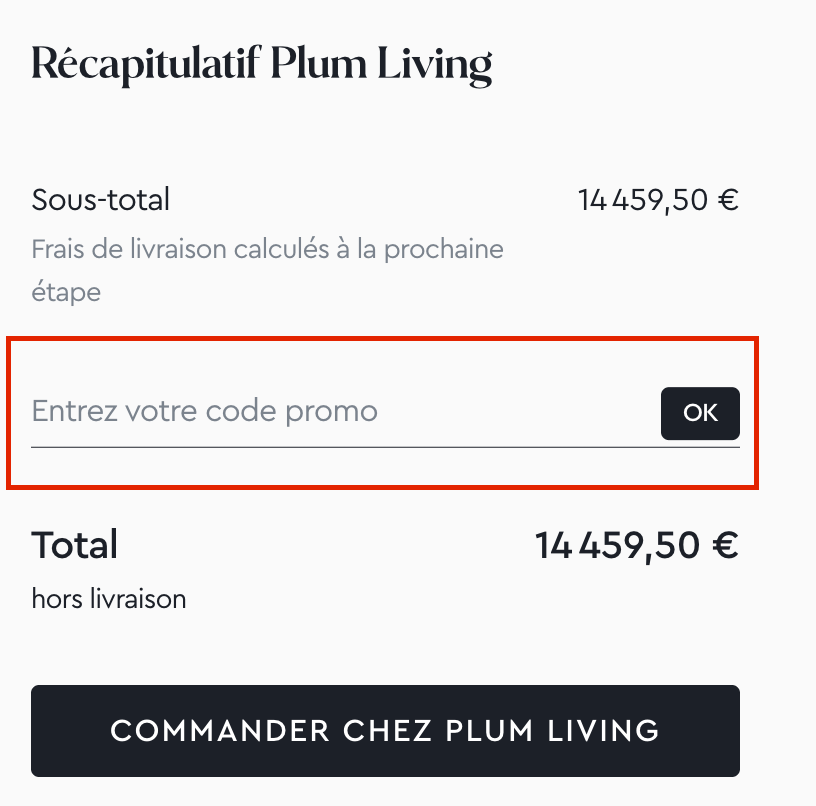Image resolution: width=816 pixels, height=806 pixels.
Task: Click Plum Living in the heading
Action: click(x=382, y=65)
